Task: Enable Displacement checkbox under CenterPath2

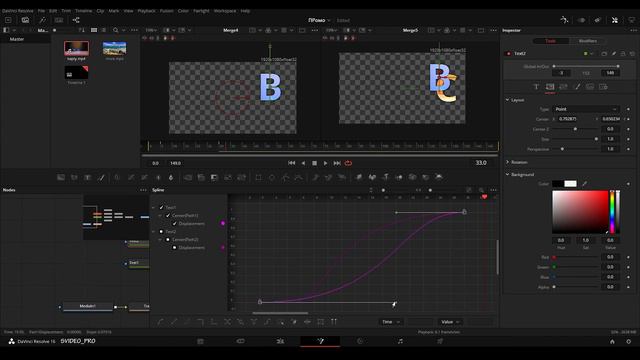Action: point(175,248)
